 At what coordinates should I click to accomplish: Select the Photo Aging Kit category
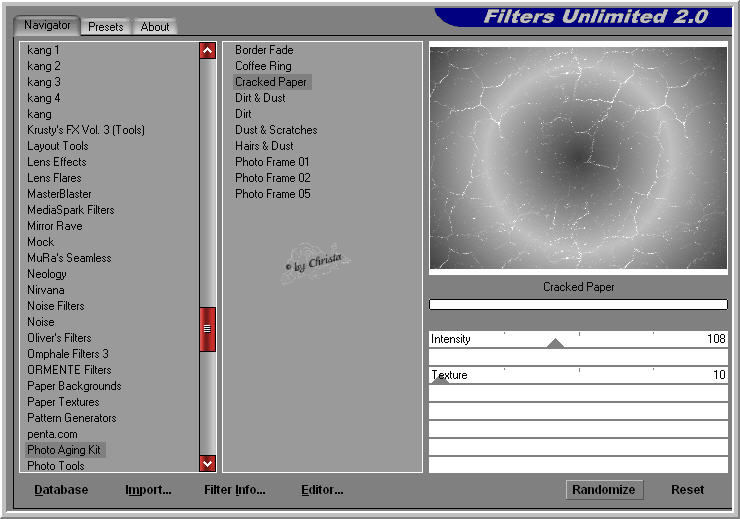tap(65, 450)
